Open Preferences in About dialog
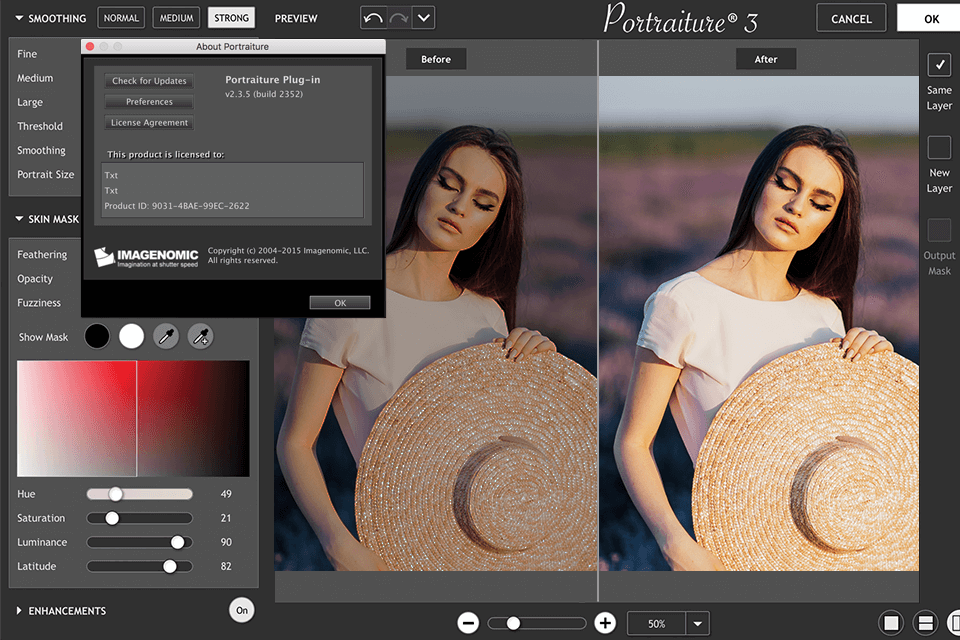The image size is (960, 640). tap(149, 102)
